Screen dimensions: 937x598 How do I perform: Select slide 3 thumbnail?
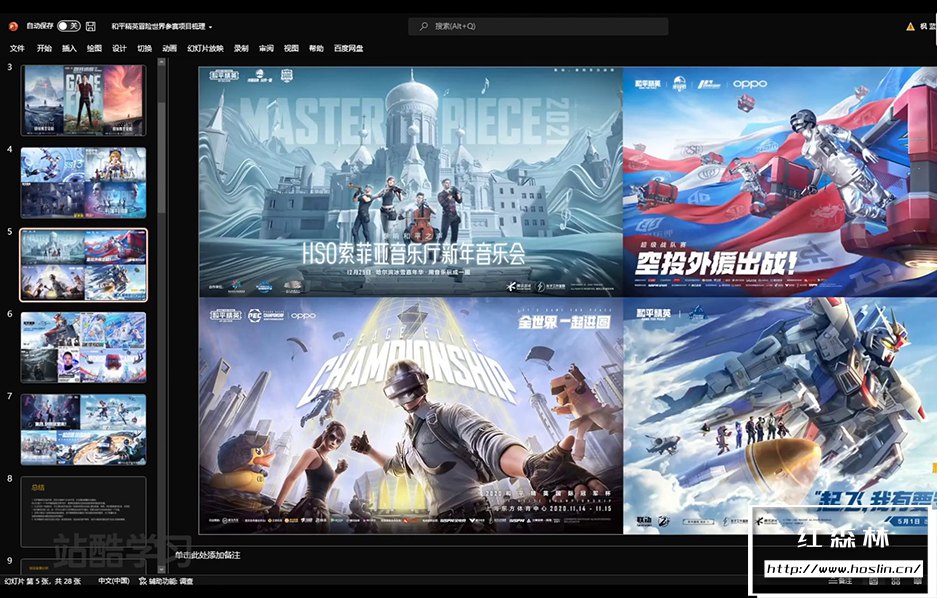[x=84, y=100]
